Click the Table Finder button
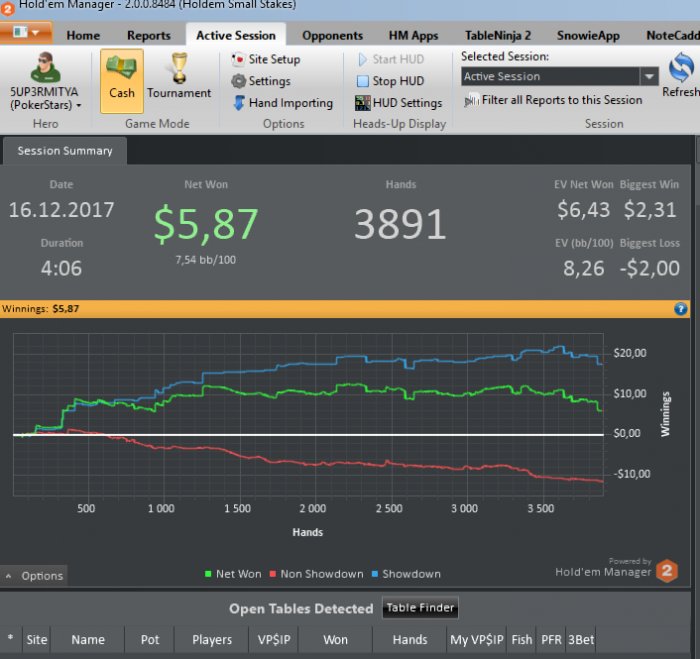 point(420,608)
